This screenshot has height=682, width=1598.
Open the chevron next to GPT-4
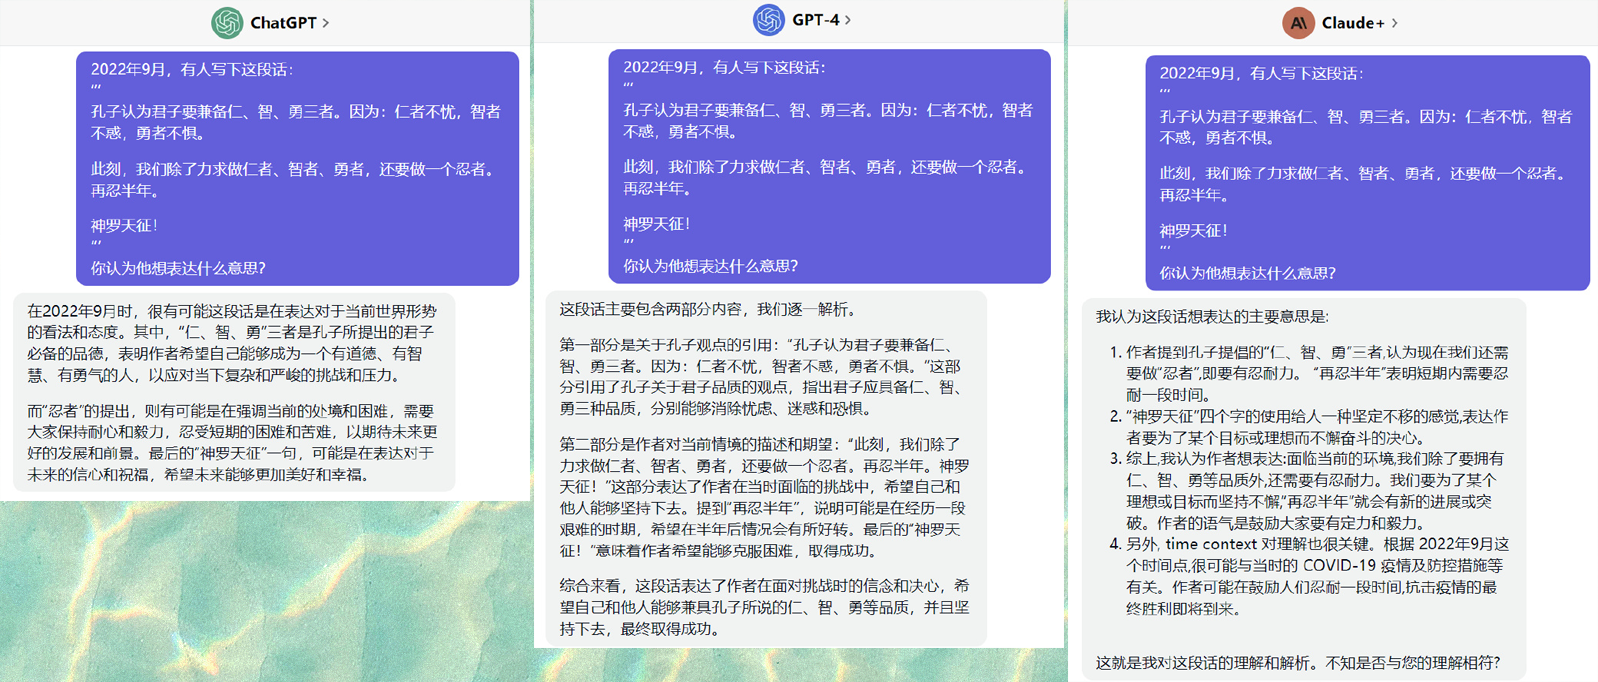click(x=848, y=19)
